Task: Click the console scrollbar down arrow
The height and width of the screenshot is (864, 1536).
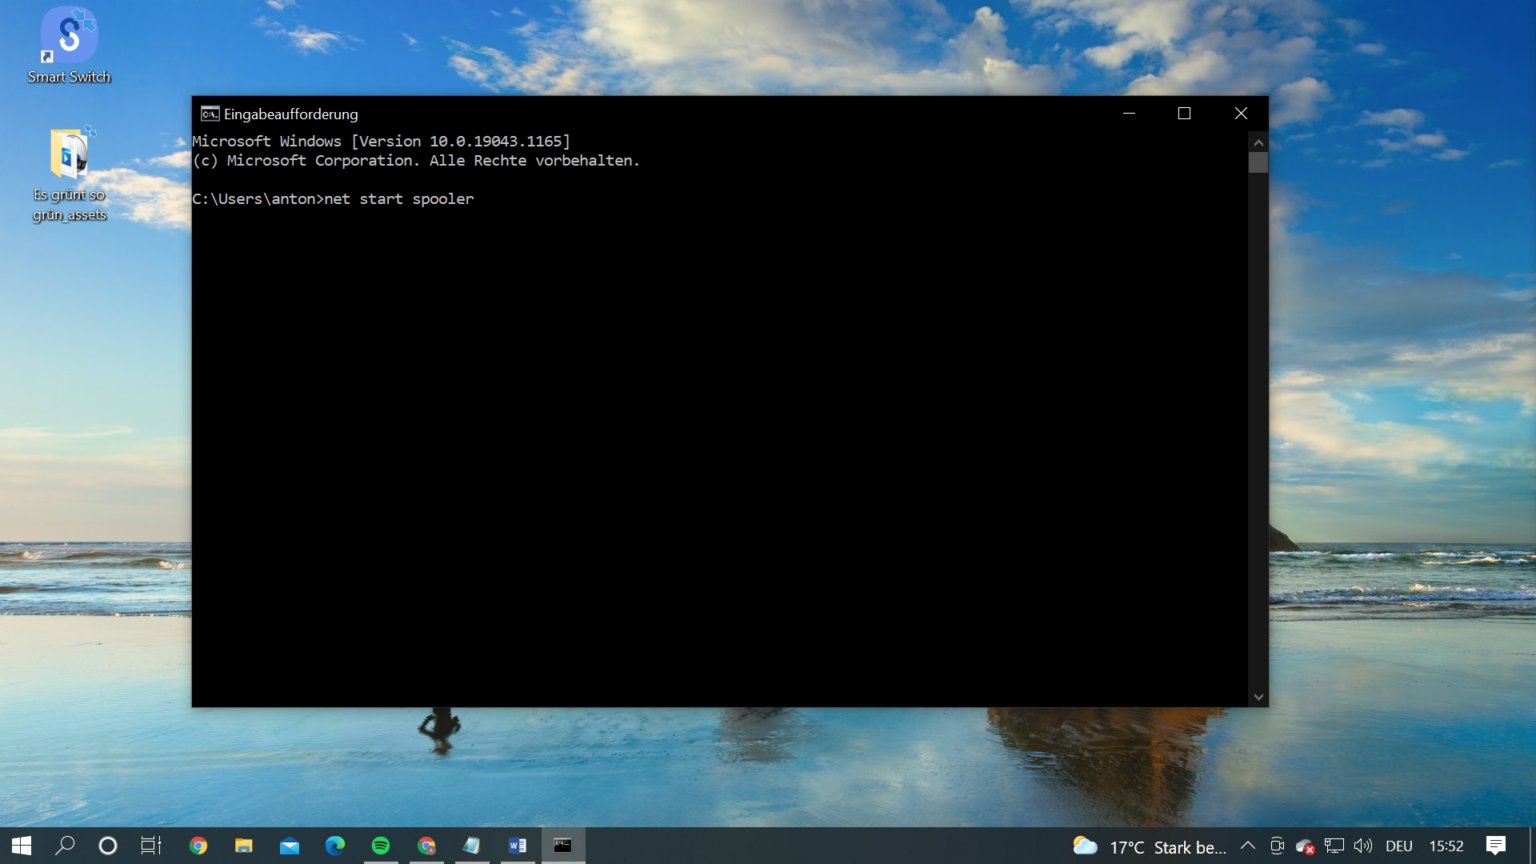Action: [1258, 697]
